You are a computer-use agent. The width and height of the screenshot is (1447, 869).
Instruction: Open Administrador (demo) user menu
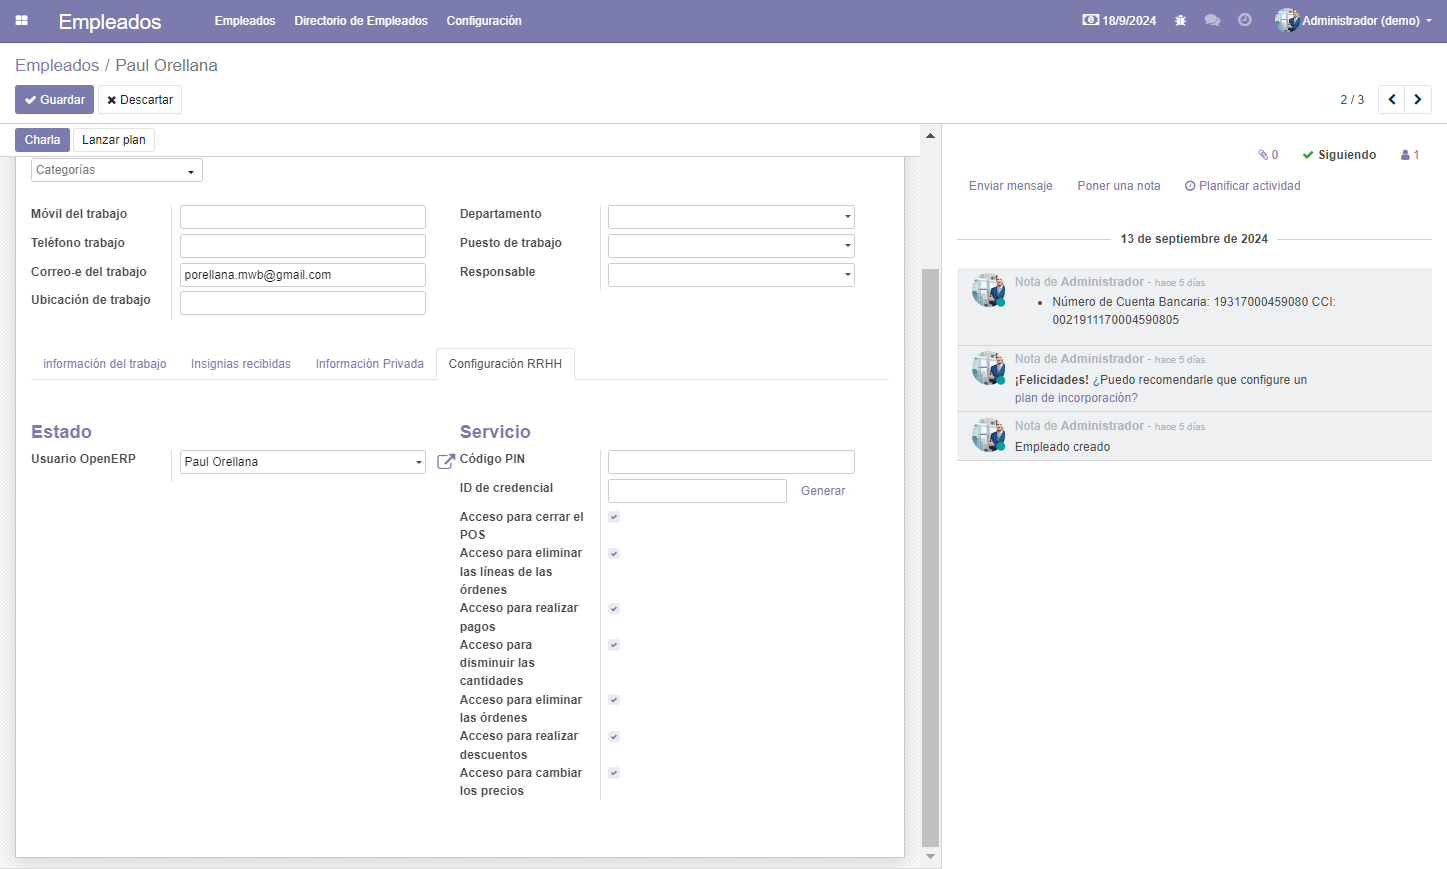[1354, 20]
